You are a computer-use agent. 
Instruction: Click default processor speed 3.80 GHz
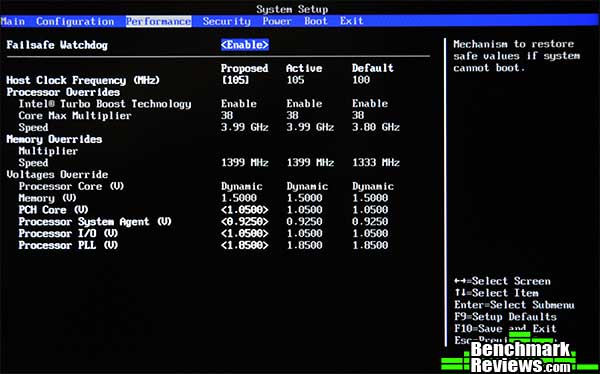click(376, 127)
